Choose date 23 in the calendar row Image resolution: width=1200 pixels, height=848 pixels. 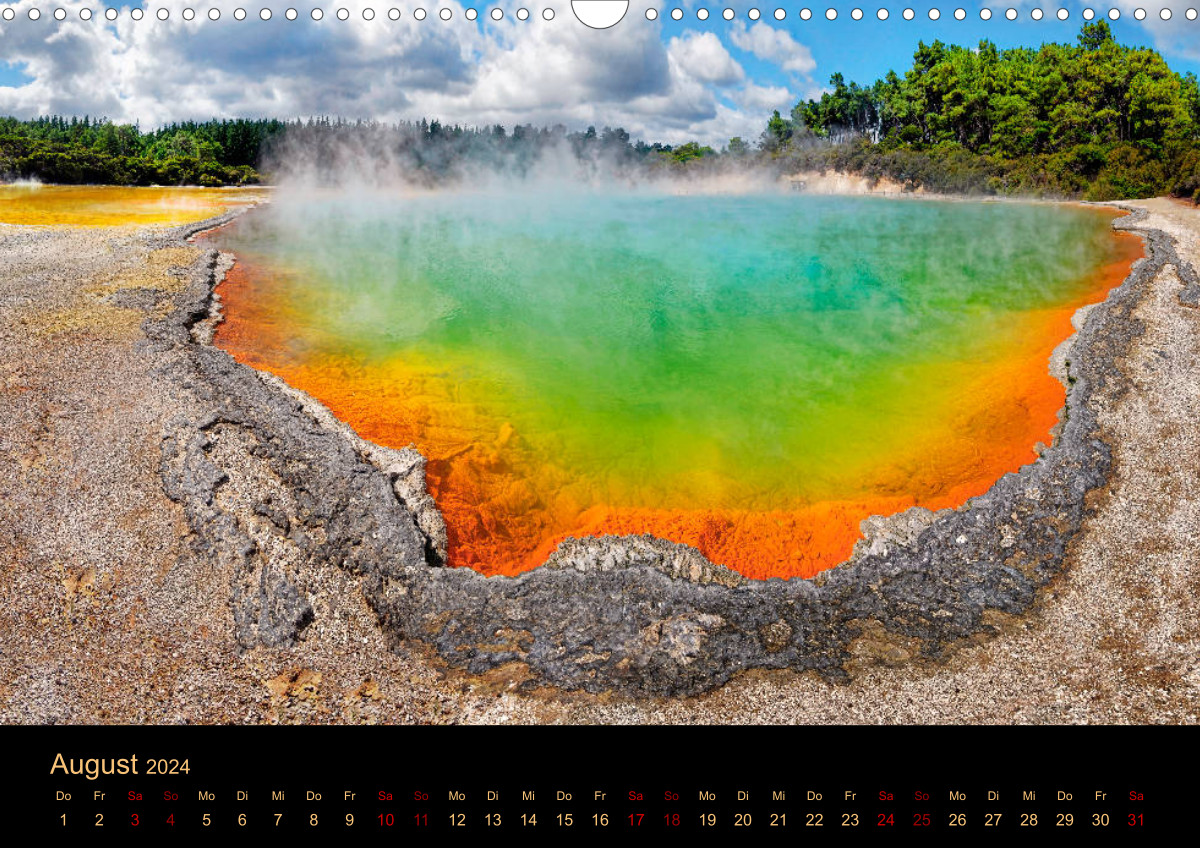[x=850, y=820]
